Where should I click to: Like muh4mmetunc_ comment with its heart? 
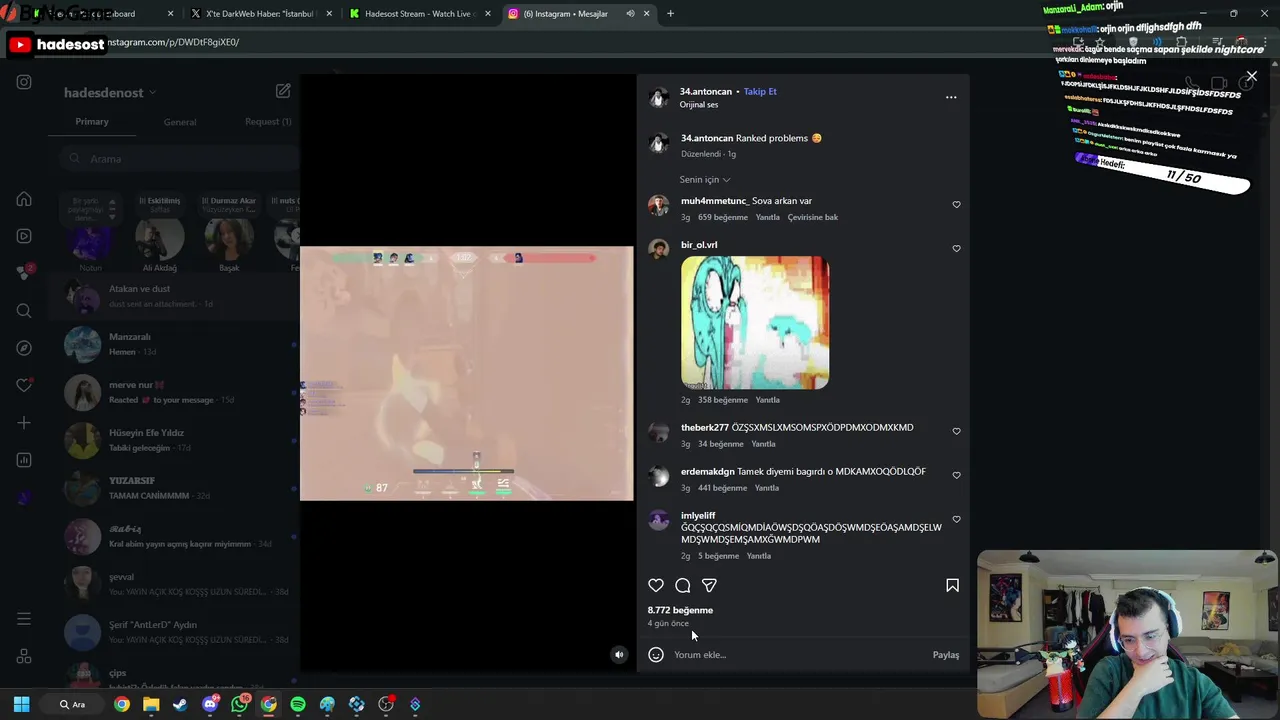pyautogui.click(x=956, y=205)
